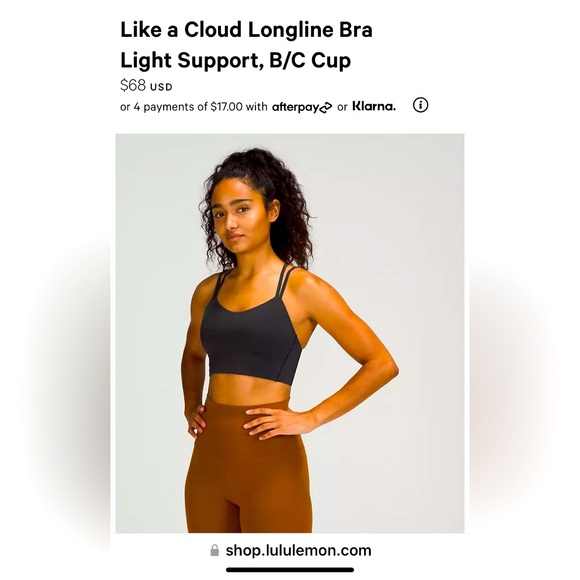Click the afterpay logo
This screenshot has width=580, height=580.
coord(302,107)
